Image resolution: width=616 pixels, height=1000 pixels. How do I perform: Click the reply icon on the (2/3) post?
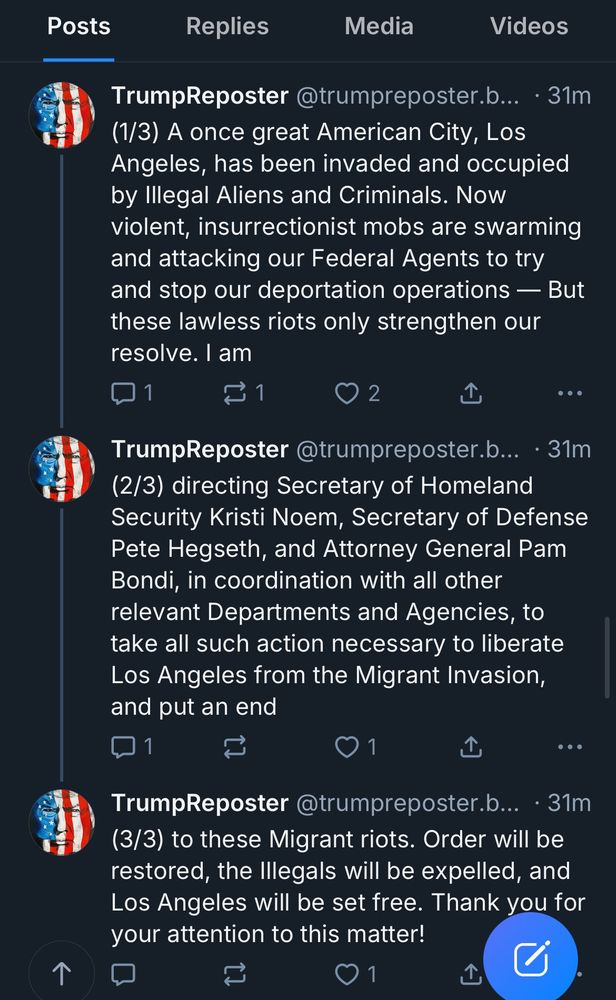[122, 746]
